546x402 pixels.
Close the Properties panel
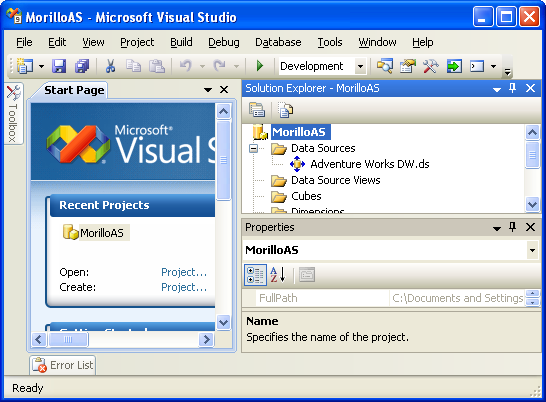530,227
